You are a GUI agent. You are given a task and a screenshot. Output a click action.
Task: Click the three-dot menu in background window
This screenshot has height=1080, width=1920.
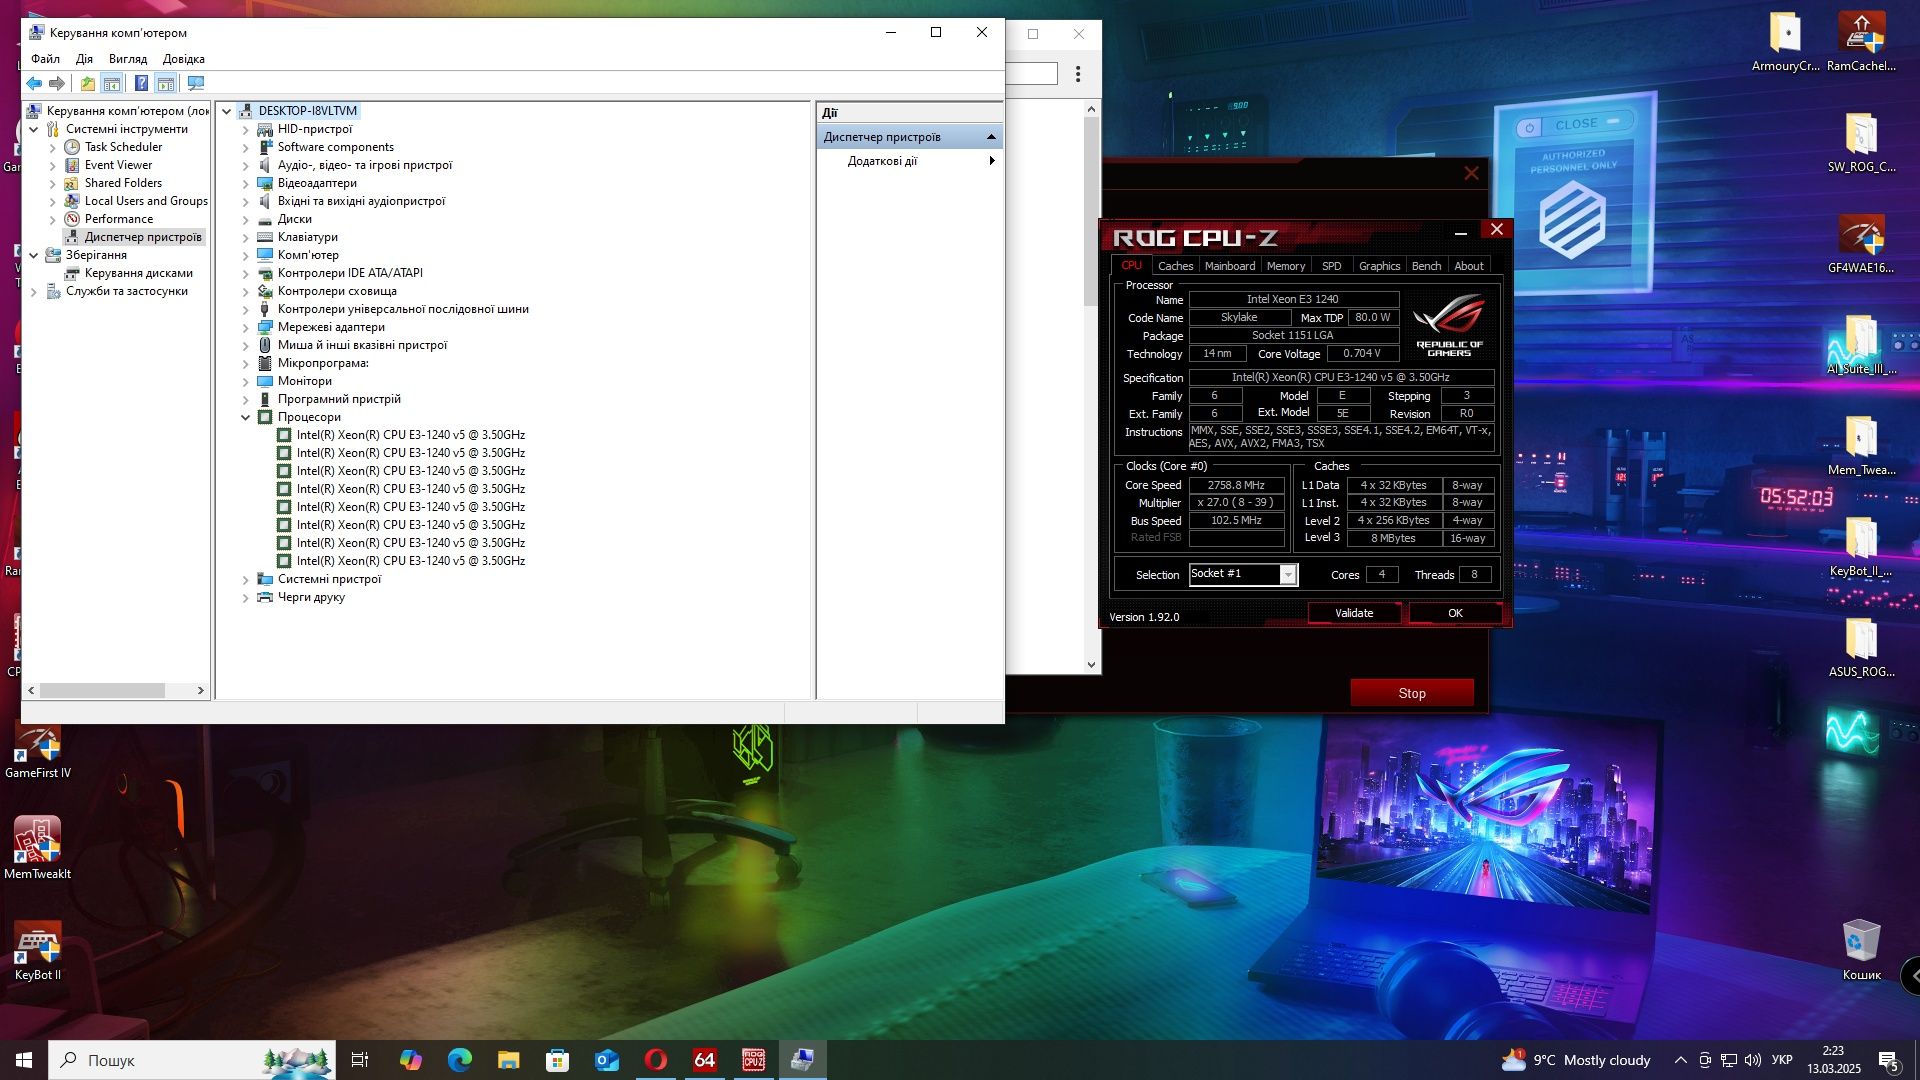[1078, 74]
